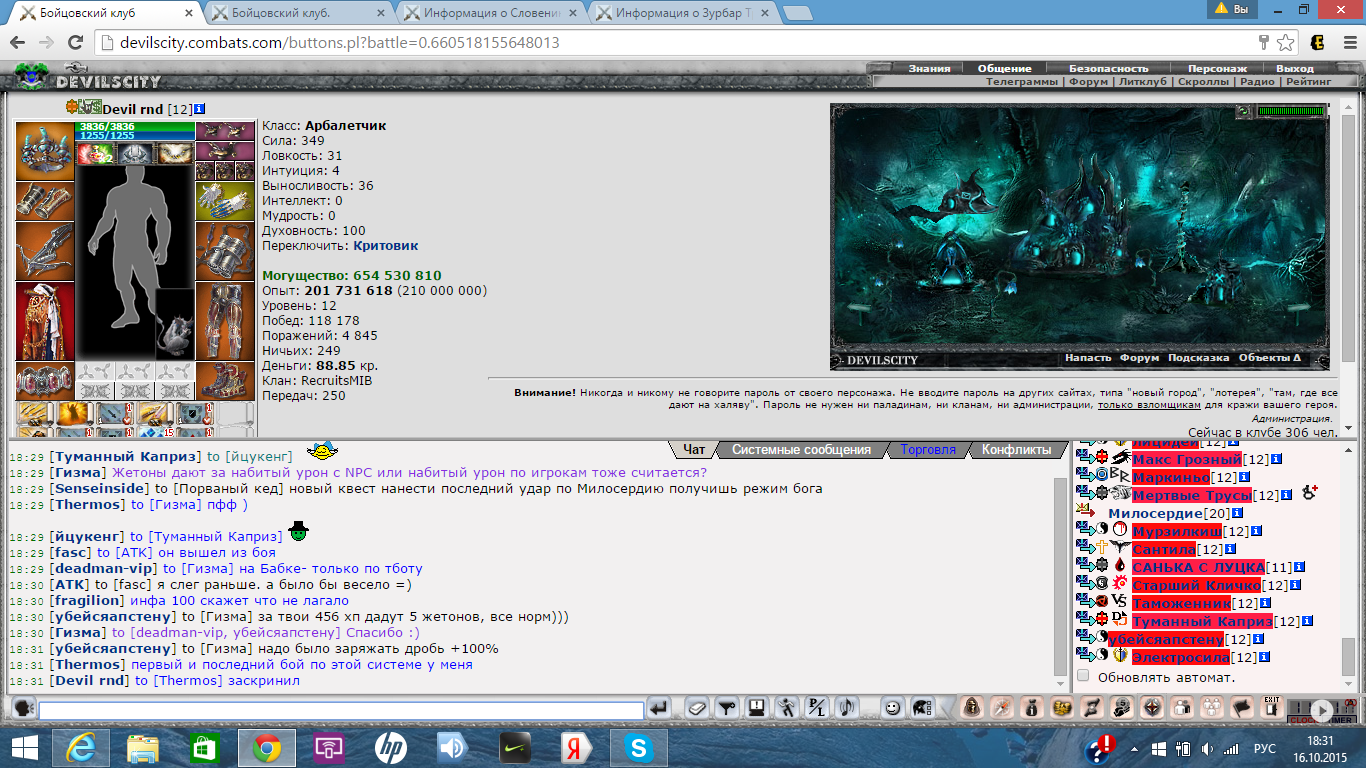Click the Выход menu item
The width and height of the screenshot is (1366, 768).
point(1295,68)
